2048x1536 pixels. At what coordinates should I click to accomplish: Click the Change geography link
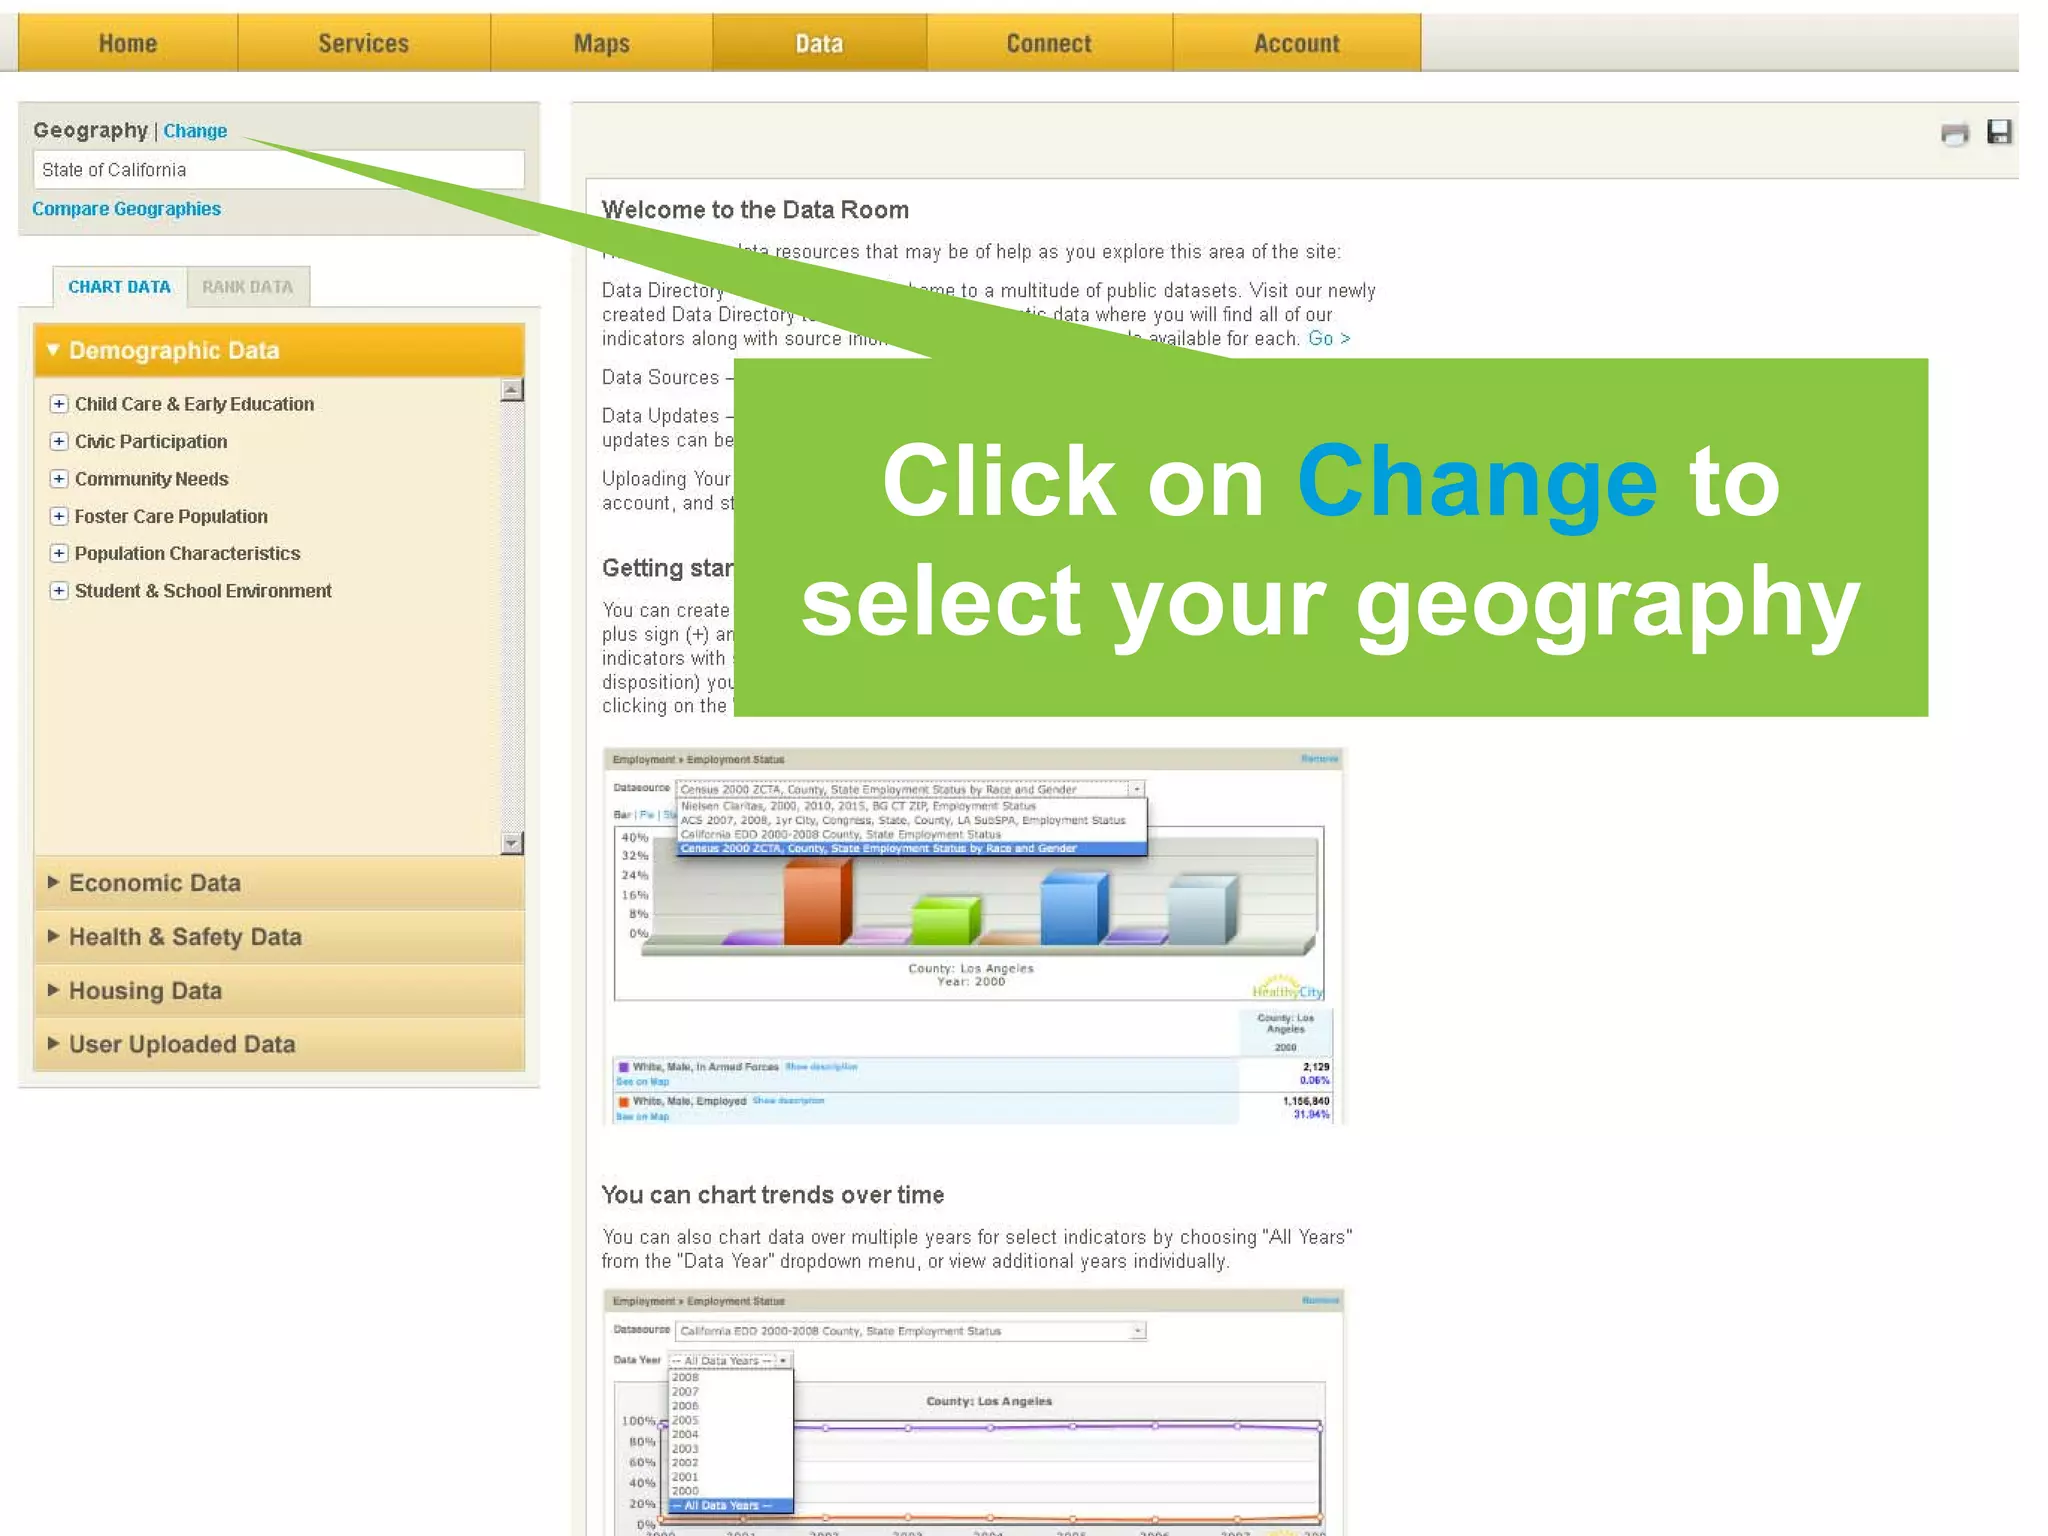click(195, 131)
